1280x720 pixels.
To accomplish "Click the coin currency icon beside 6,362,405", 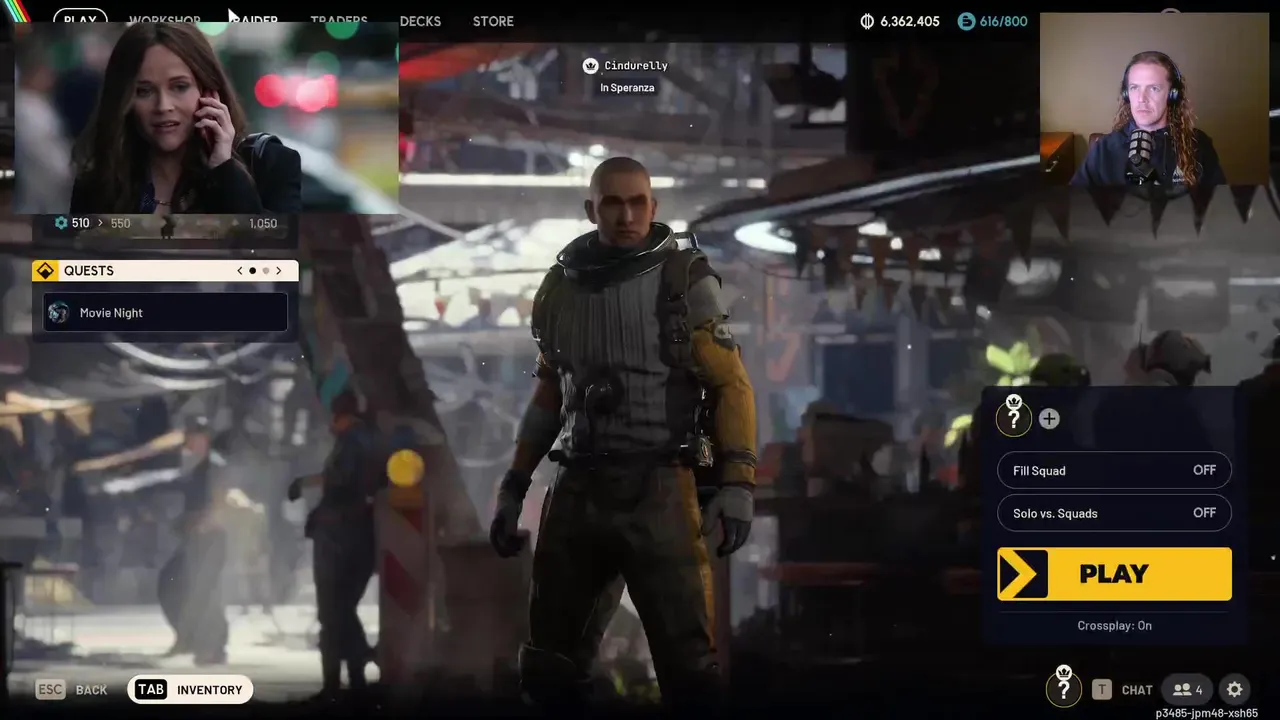I will pyautogui.click(x=867, y=21).
